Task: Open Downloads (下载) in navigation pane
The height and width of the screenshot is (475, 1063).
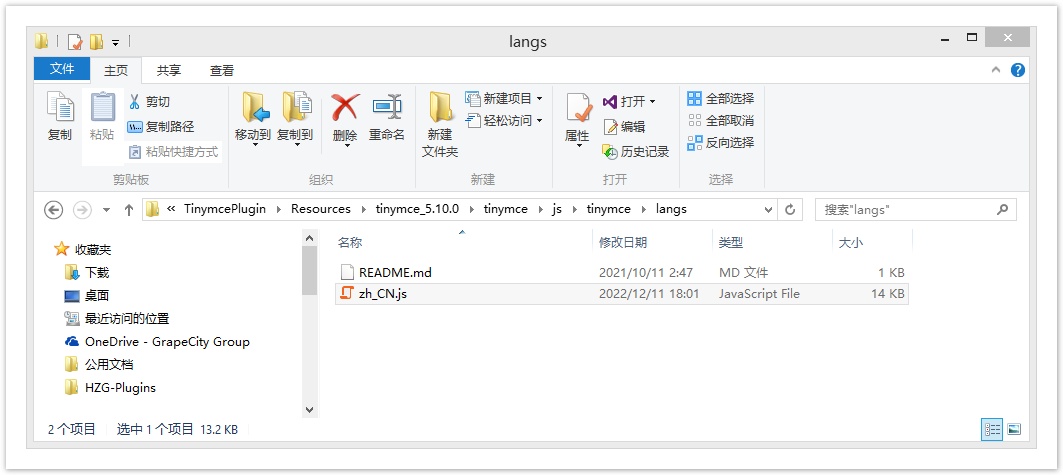Action: pyautogui.click(x=87, y=273)
